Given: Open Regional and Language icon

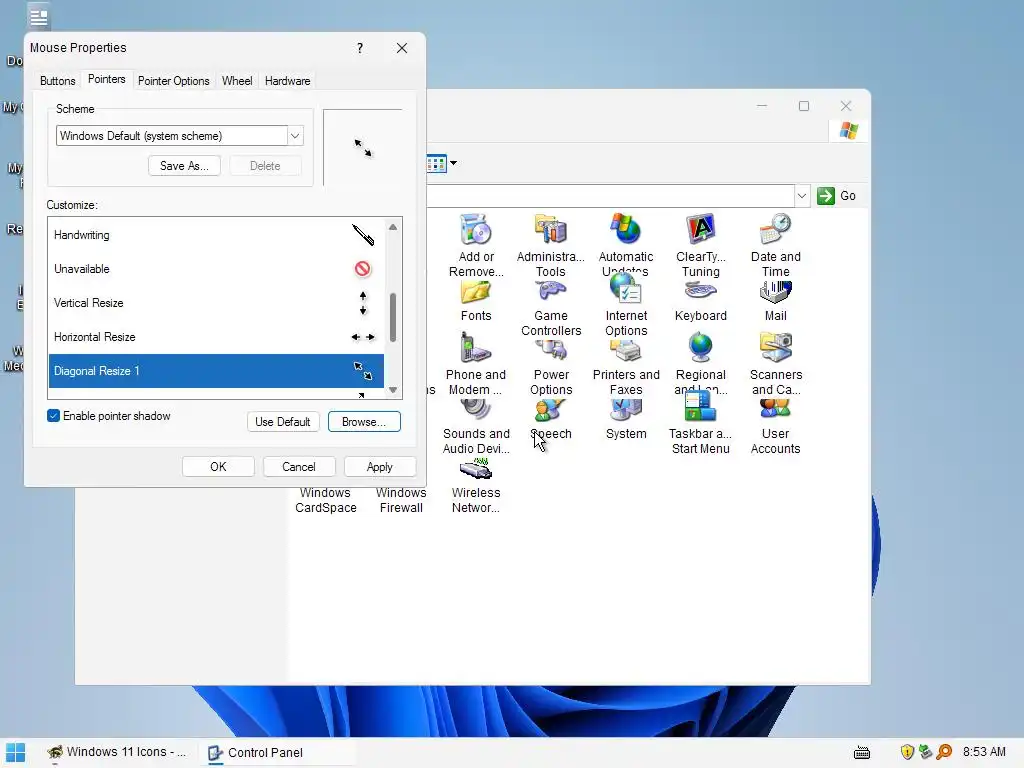Looking at the screenshot, I should coord(701,347).
